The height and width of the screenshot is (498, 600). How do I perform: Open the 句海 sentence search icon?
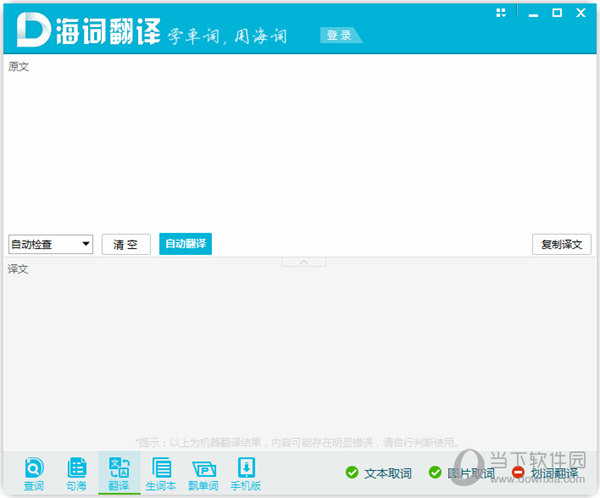pyautogui.click(x=77, y=473)
